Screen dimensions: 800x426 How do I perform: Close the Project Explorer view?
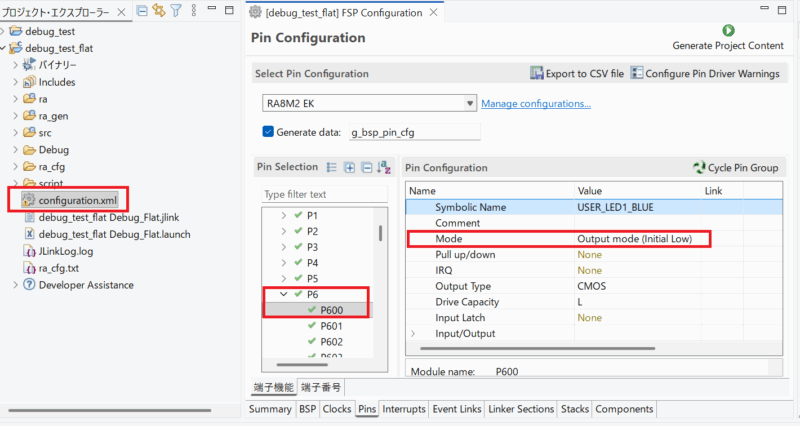[121, 12]
